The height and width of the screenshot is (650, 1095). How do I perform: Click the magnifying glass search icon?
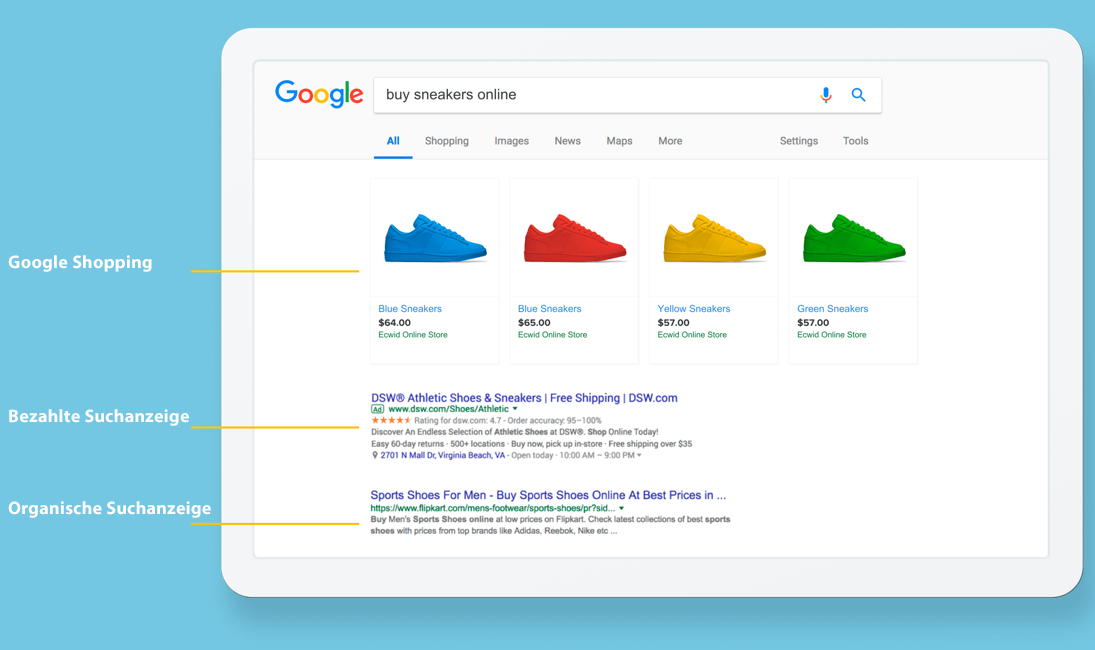pos(858,94)
